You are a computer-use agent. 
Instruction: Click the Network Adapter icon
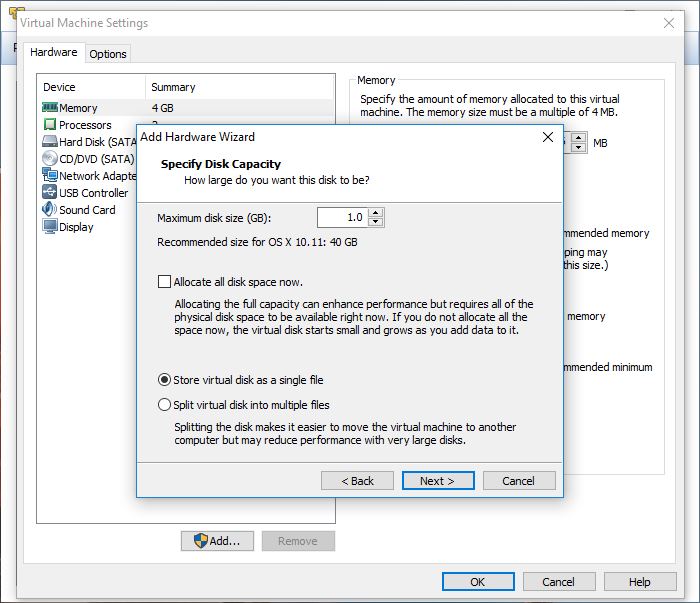pos(50,175)
